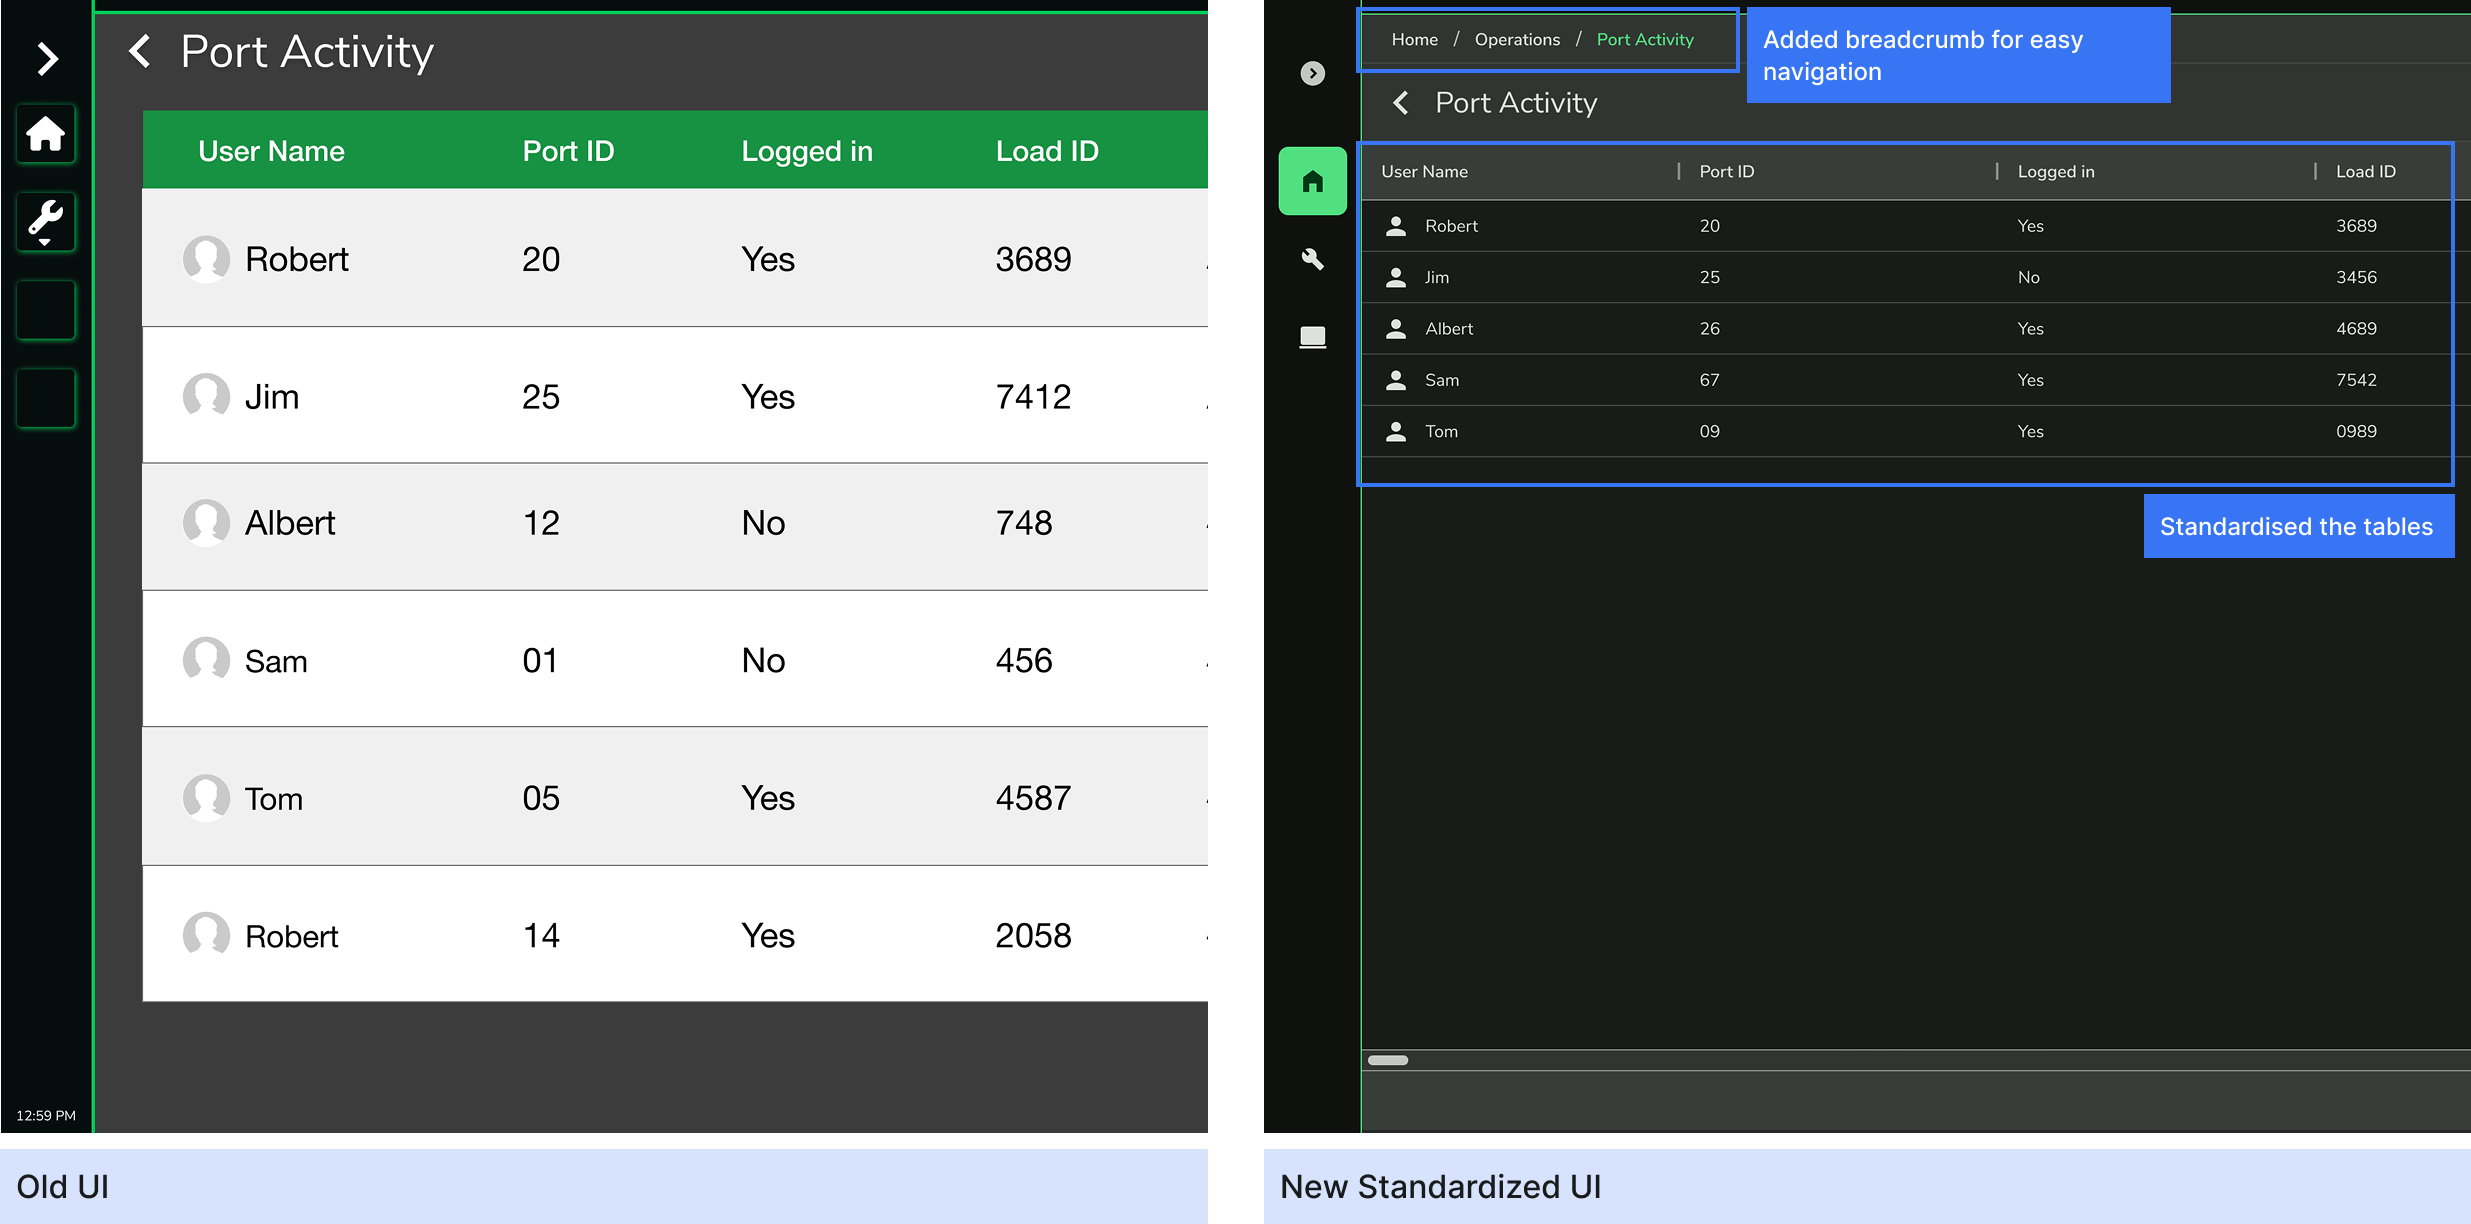Click small wrench icon in new UI sidebar
This screenshot has width=2471, height=1224.
1312,260
